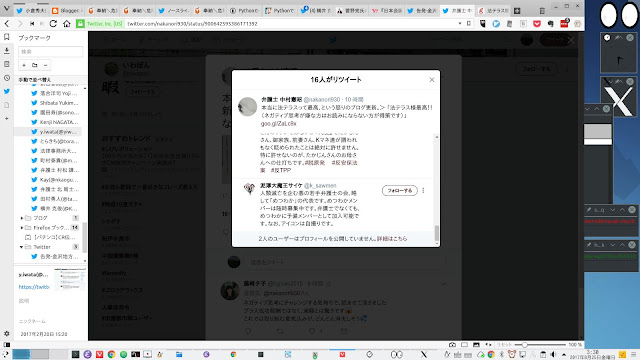Switch to the ノースライ Twitter tab

(174, 11)
